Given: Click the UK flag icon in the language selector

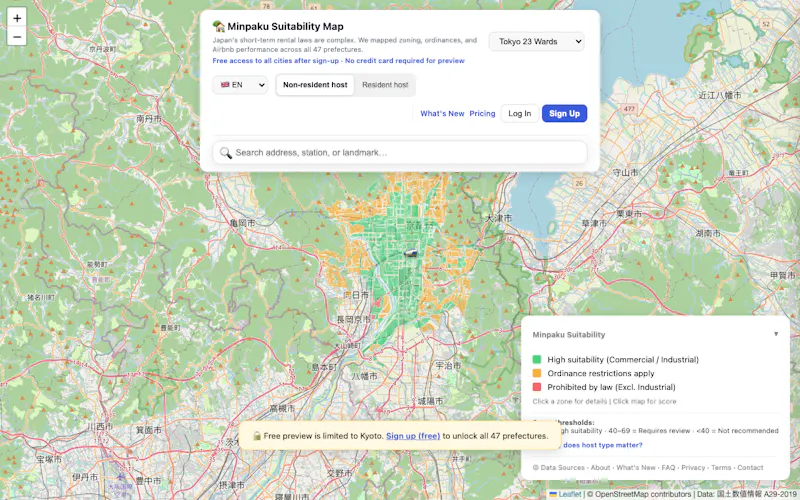Looking at the screenshot, I should [225, 85].
